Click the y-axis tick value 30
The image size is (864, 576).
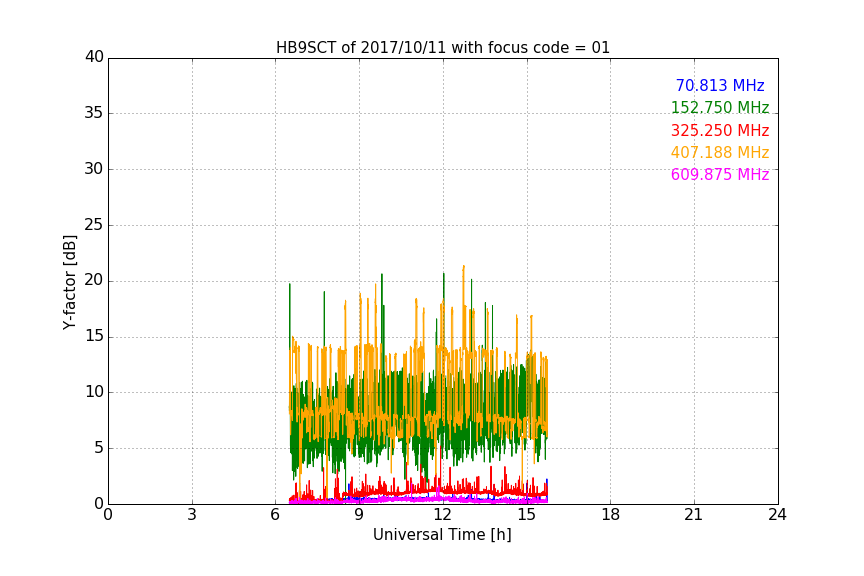(94, 169)
